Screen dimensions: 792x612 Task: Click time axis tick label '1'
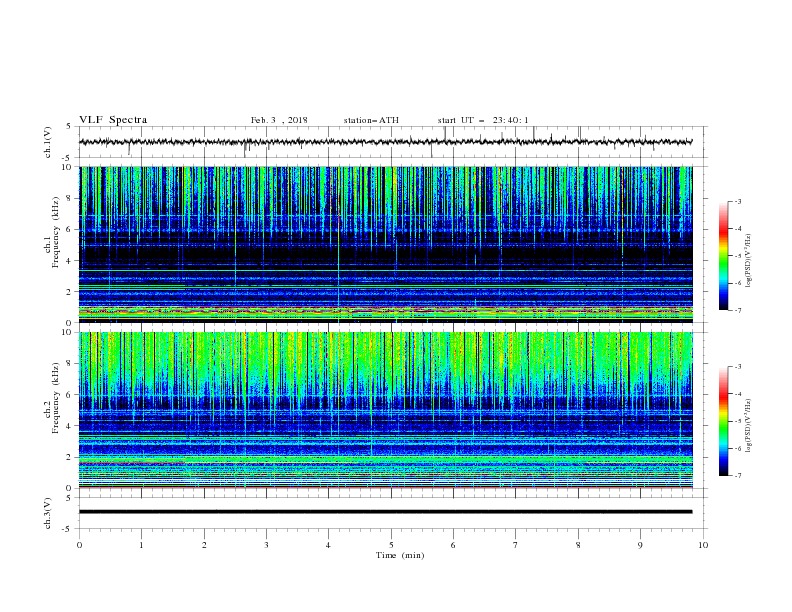pos(141,545)
